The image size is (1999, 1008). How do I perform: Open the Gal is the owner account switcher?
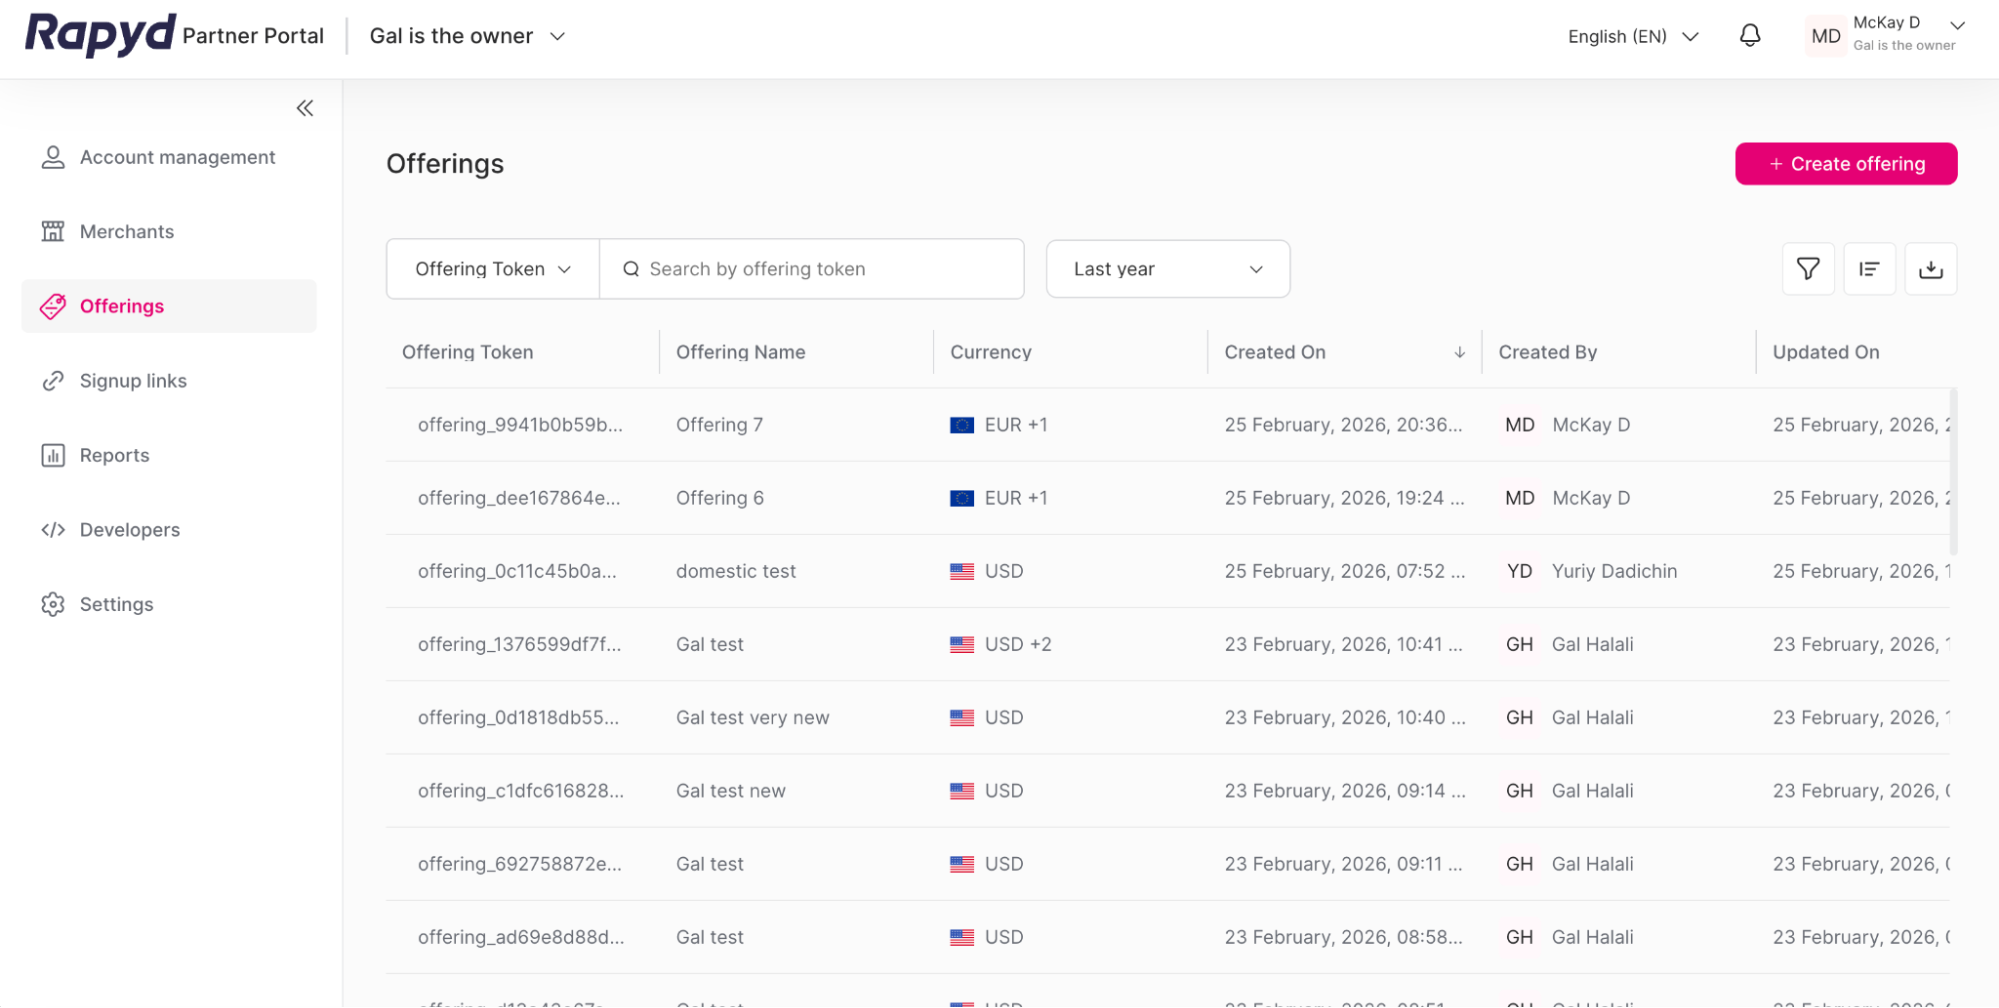(467, 36)
